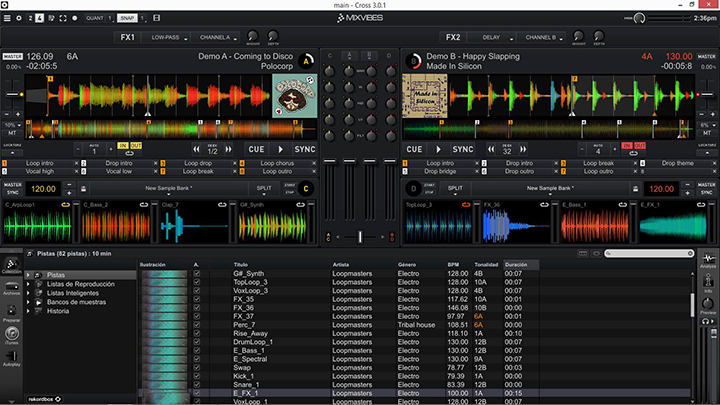Screen dimensions: 720x405
Task: Expand Listas de Reproducción
Action: (28, 284)
